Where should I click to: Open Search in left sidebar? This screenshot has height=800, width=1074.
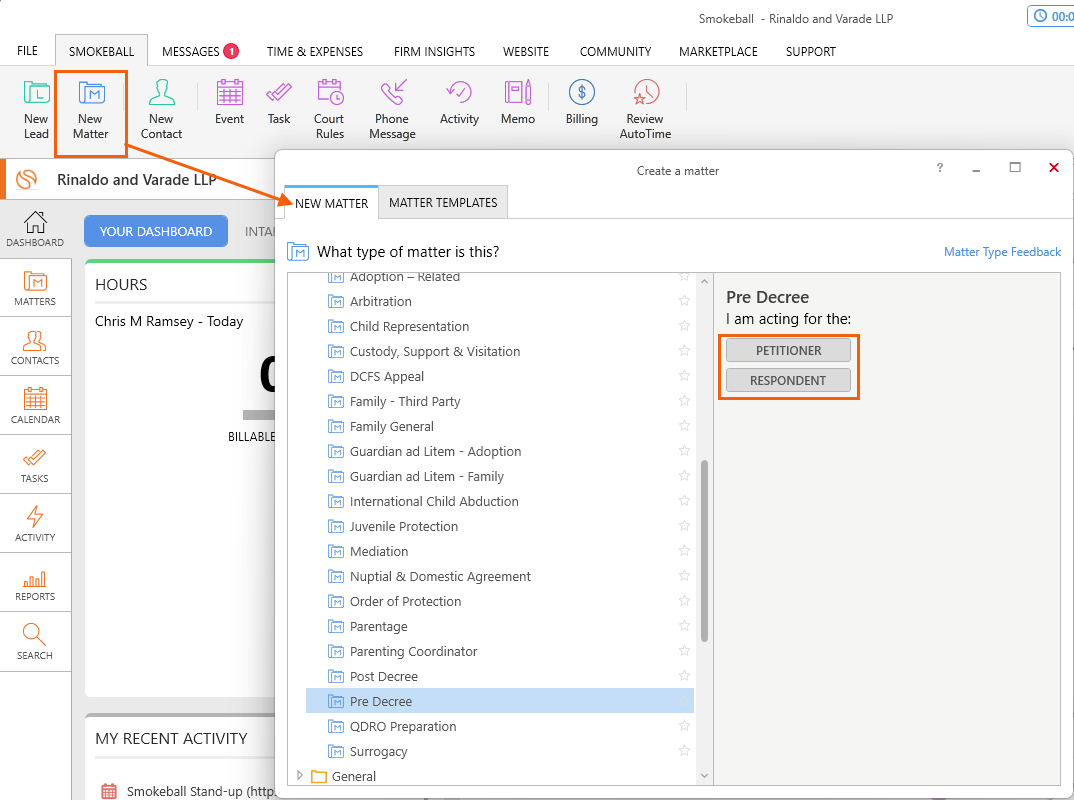[35, 641]
